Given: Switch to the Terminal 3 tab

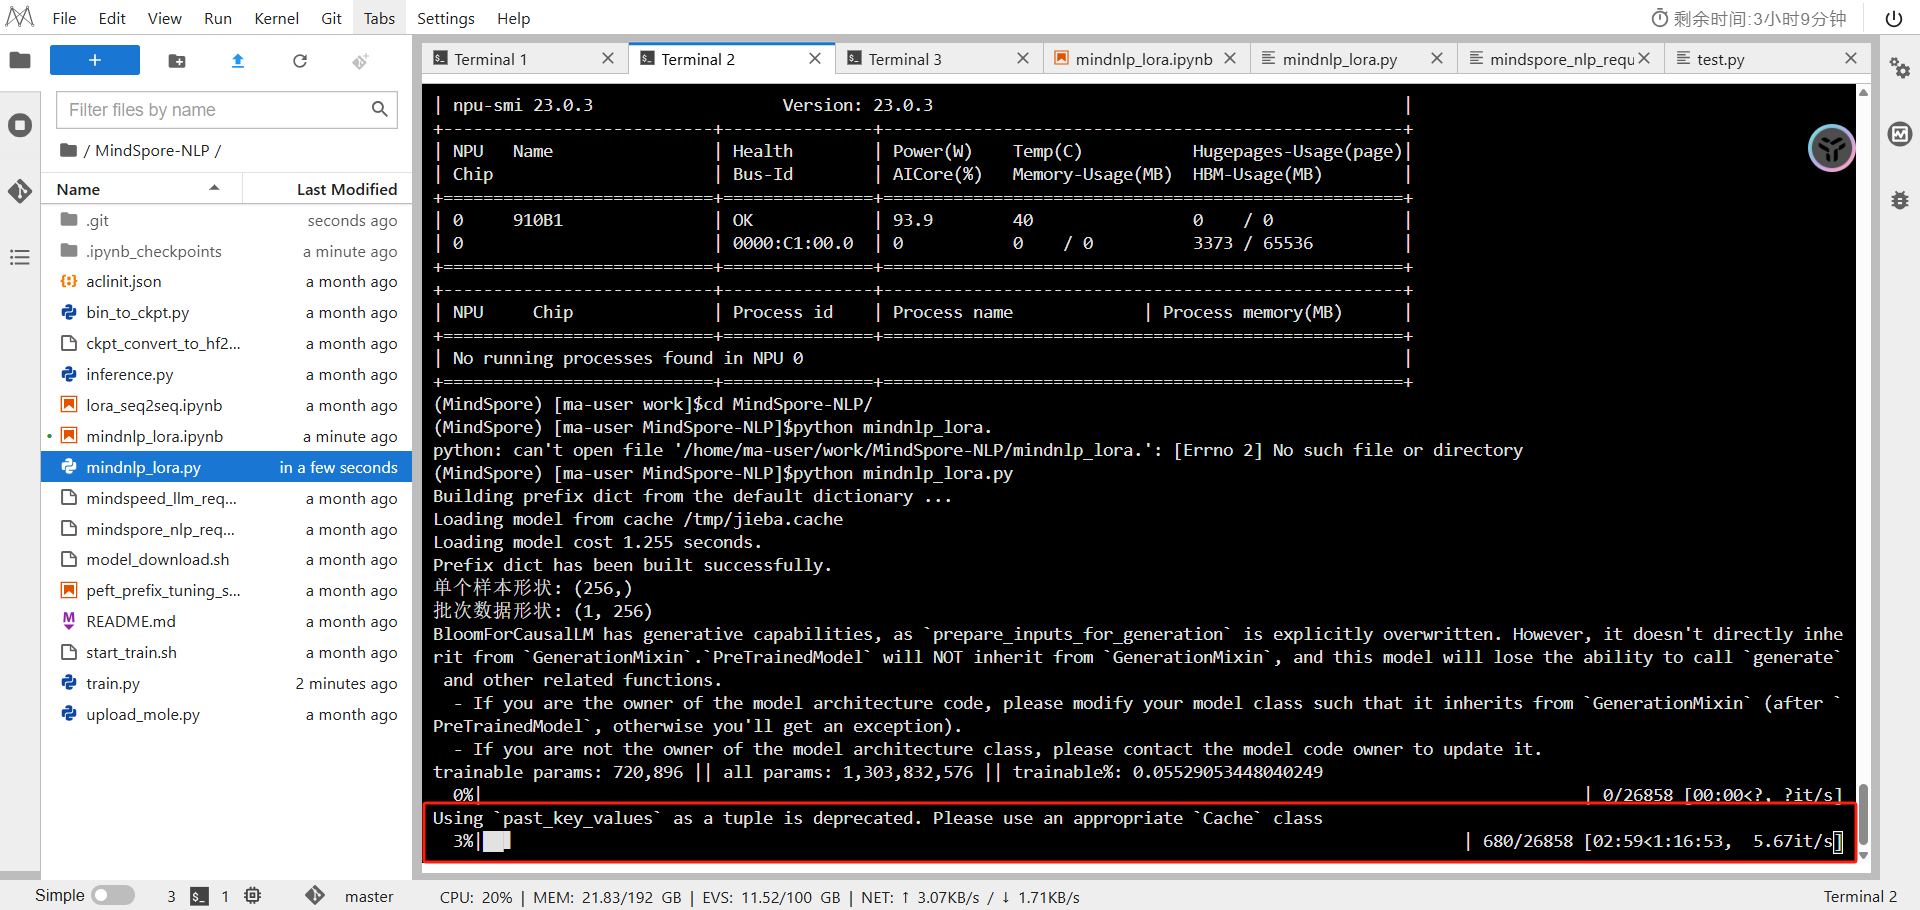Looking at the screenshot, I should (905, 58).
